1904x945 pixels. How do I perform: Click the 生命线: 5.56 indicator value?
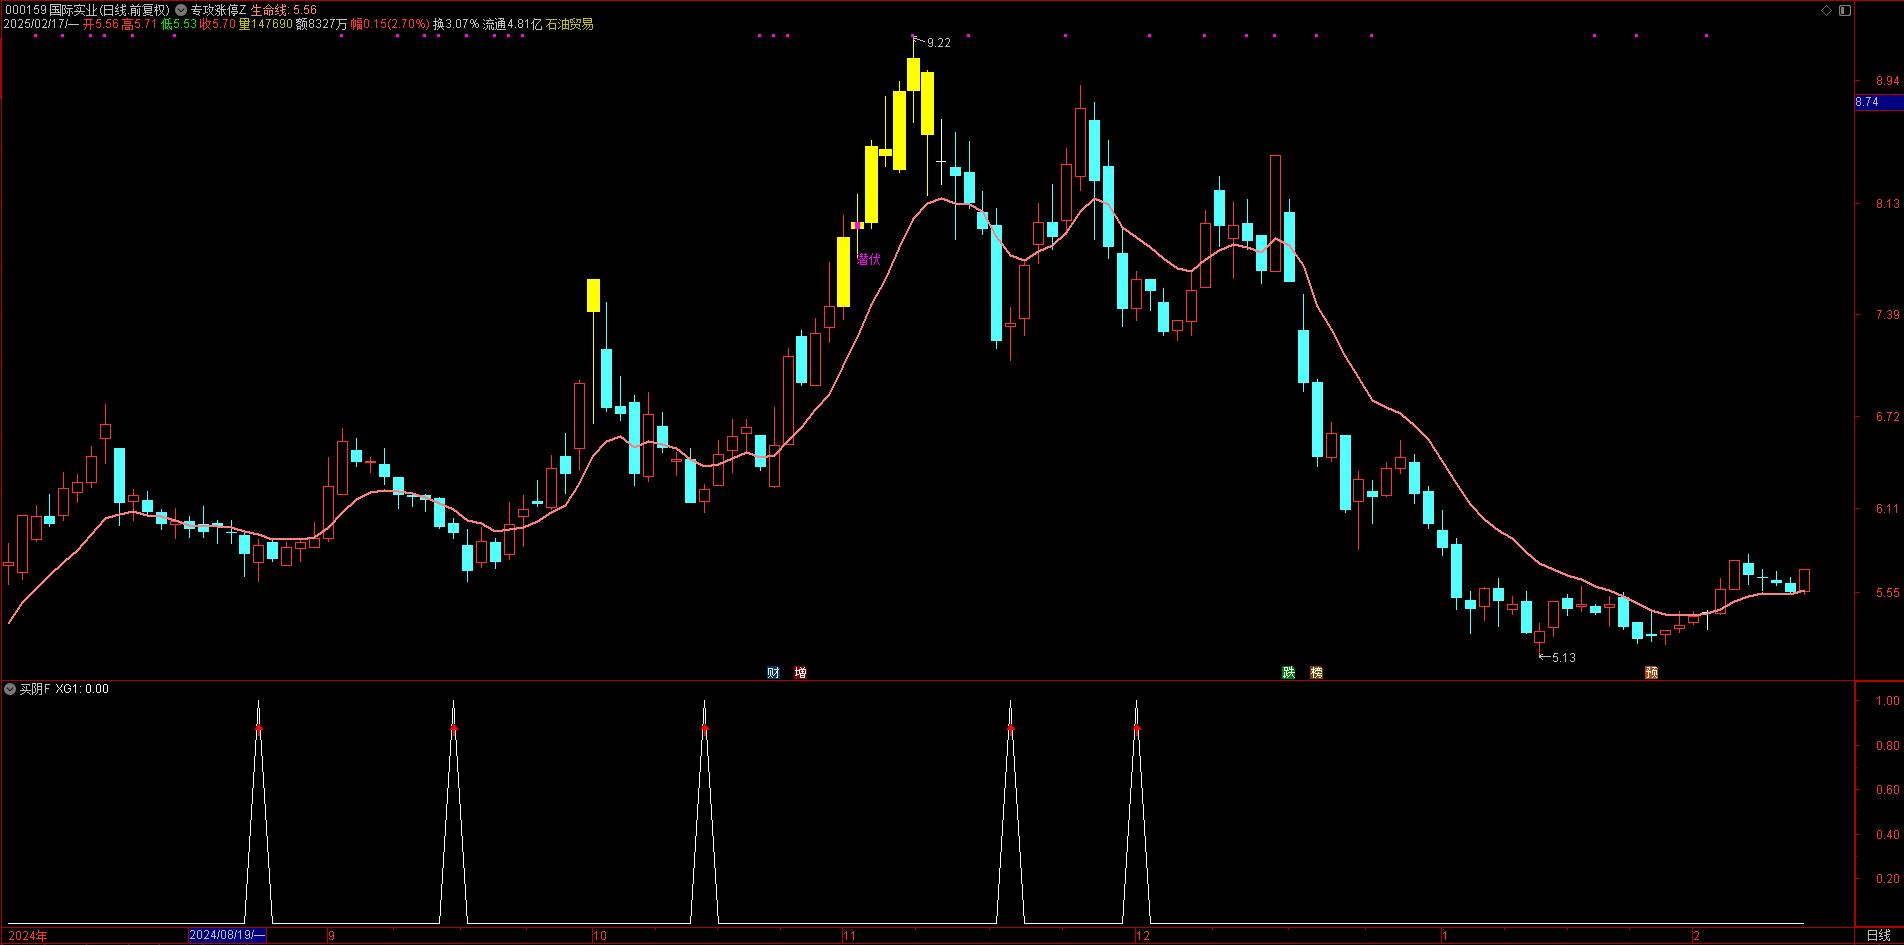[284, 10]
